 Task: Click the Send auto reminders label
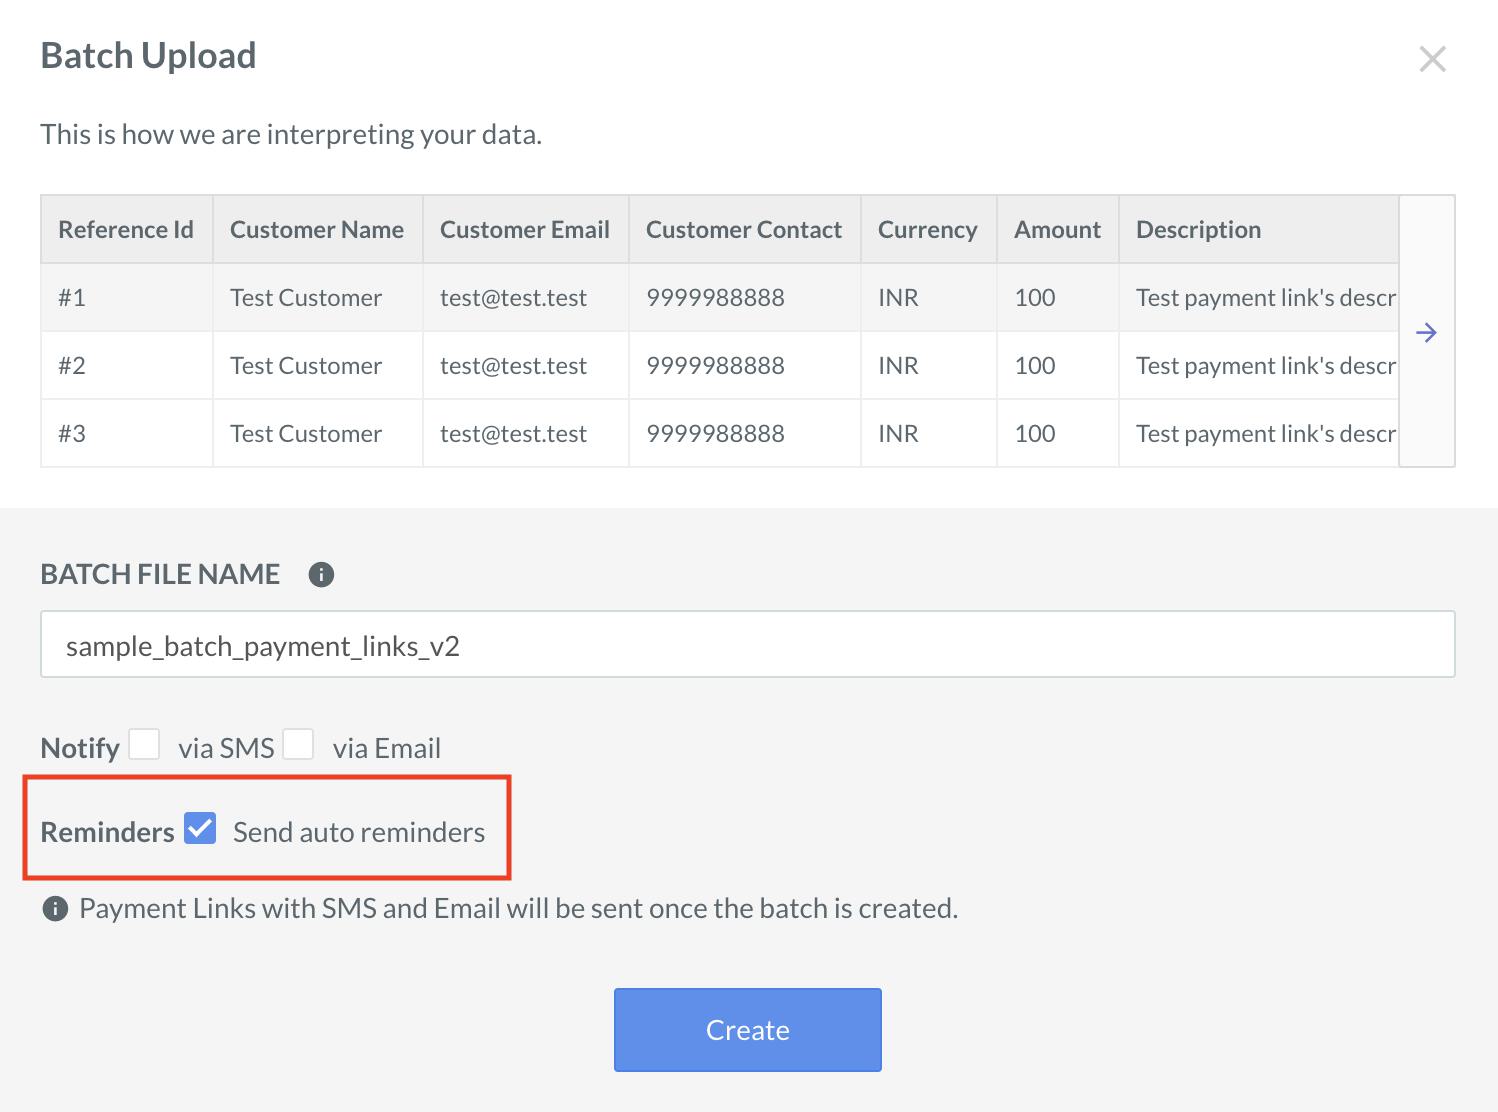pyautogui.click(x=359, y=832)
